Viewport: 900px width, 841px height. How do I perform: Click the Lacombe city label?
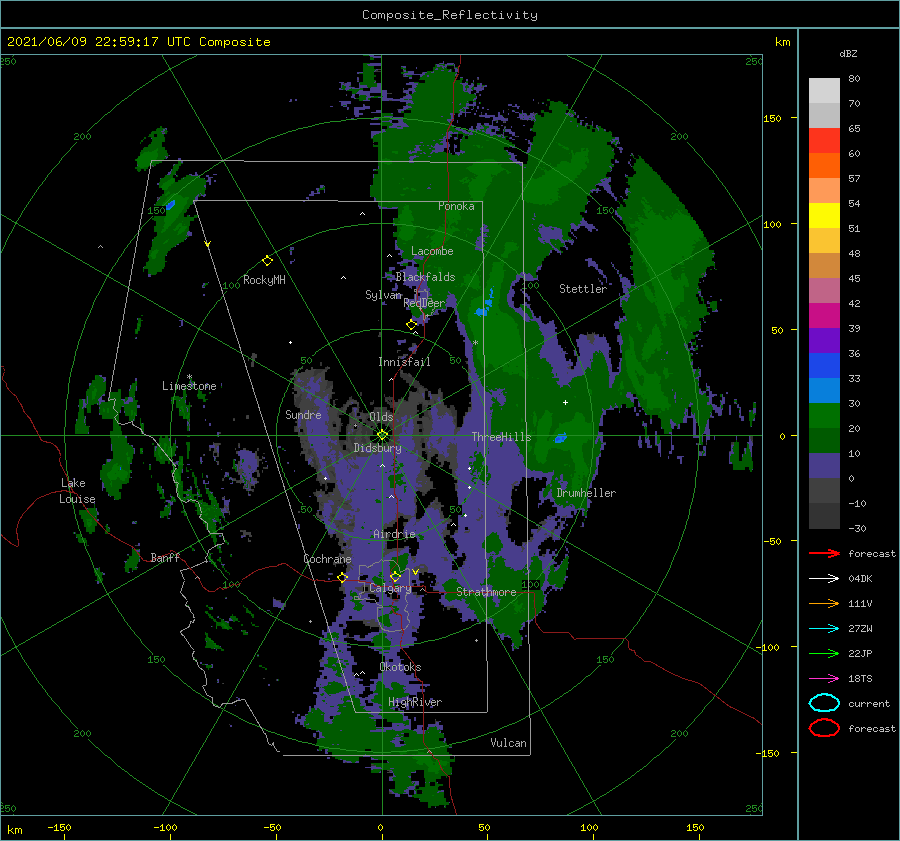pos(432,251)
